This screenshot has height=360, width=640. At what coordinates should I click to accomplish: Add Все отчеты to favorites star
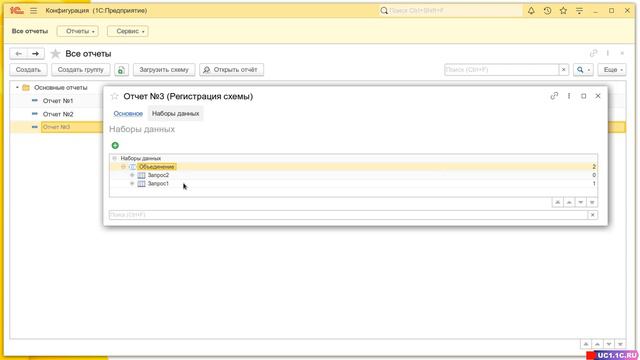click(x=55, y=53)
